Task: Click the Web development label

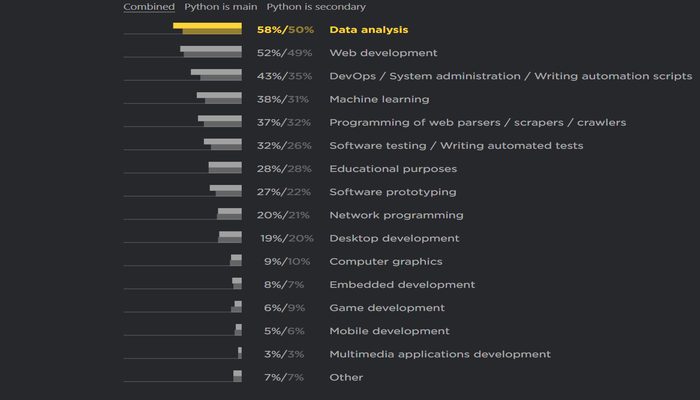Action: click(383, 53)
